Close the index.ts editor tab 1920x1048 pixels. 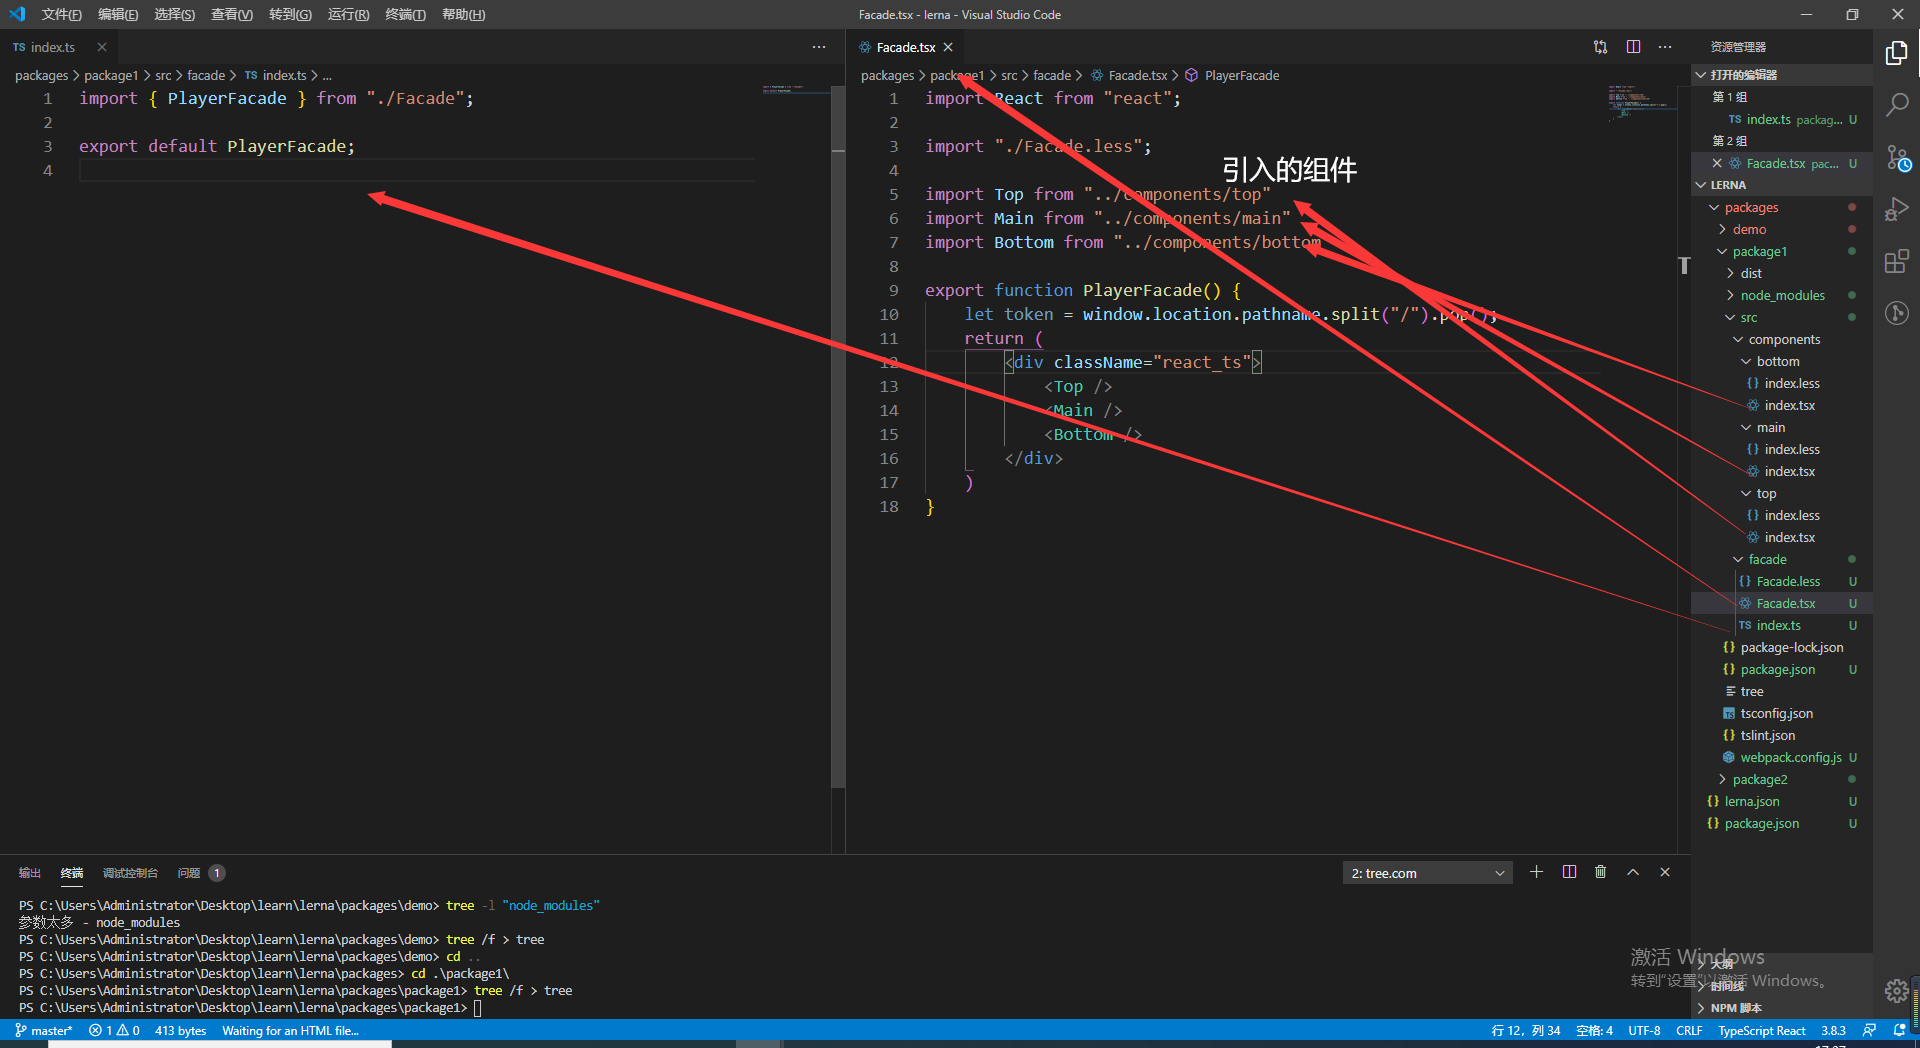[x=102, y=47]
